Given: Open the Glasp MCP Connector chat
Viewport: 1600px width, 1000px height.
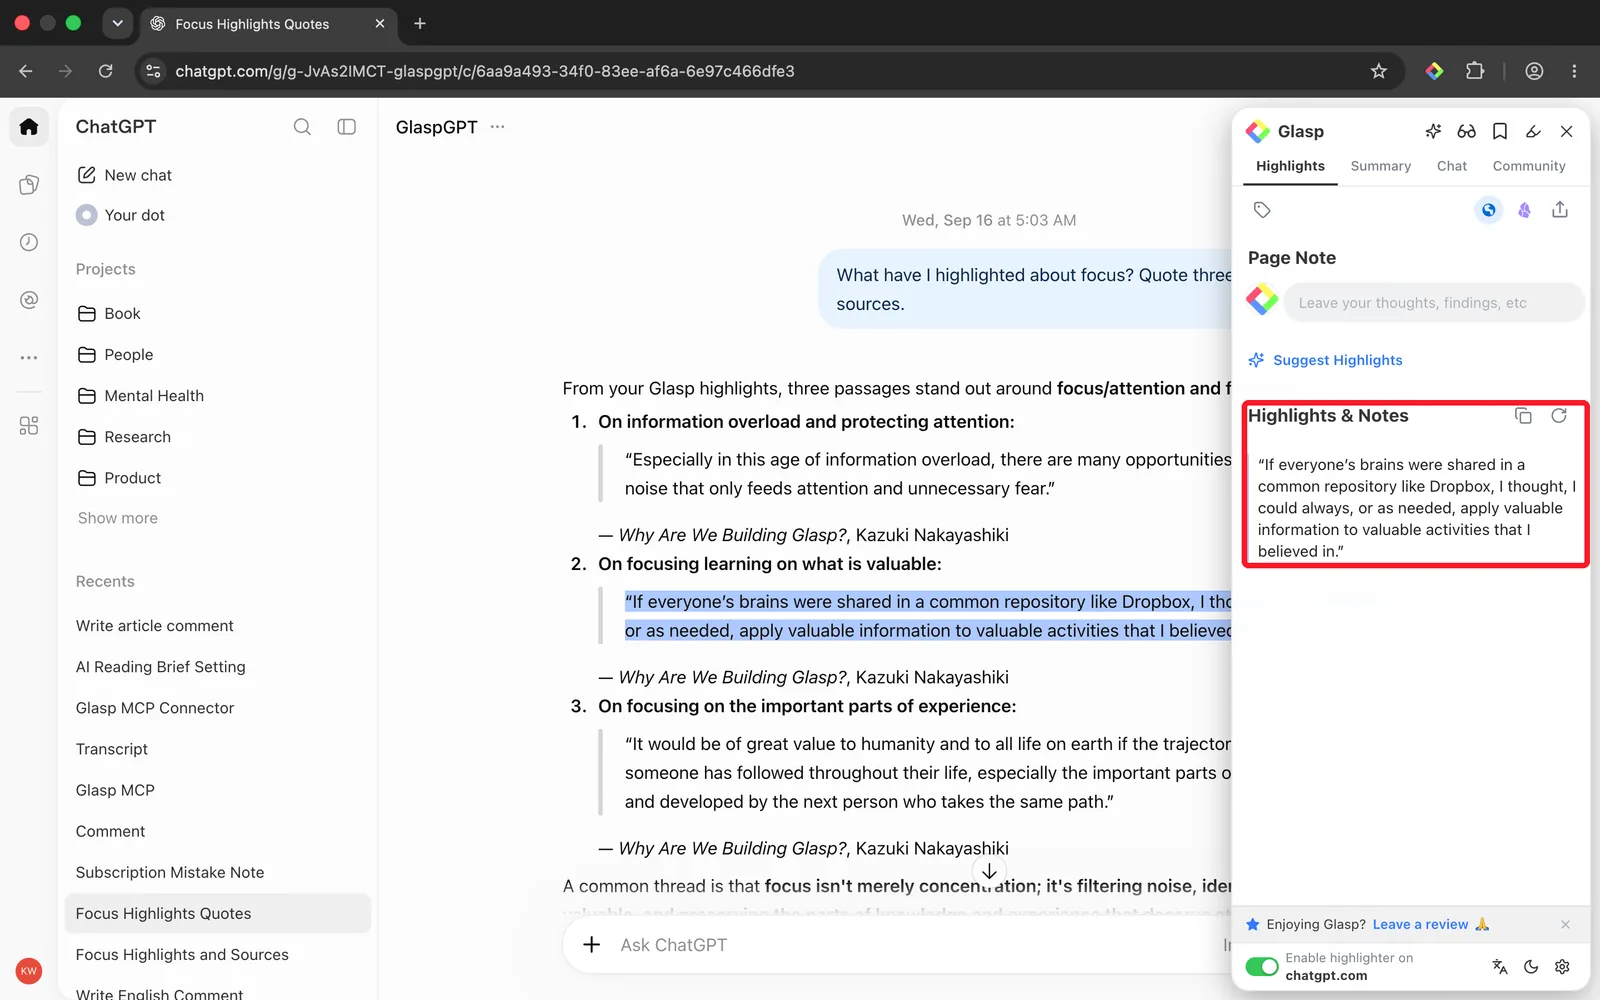Looking at the screenshot, I should [x=155, y=708].
